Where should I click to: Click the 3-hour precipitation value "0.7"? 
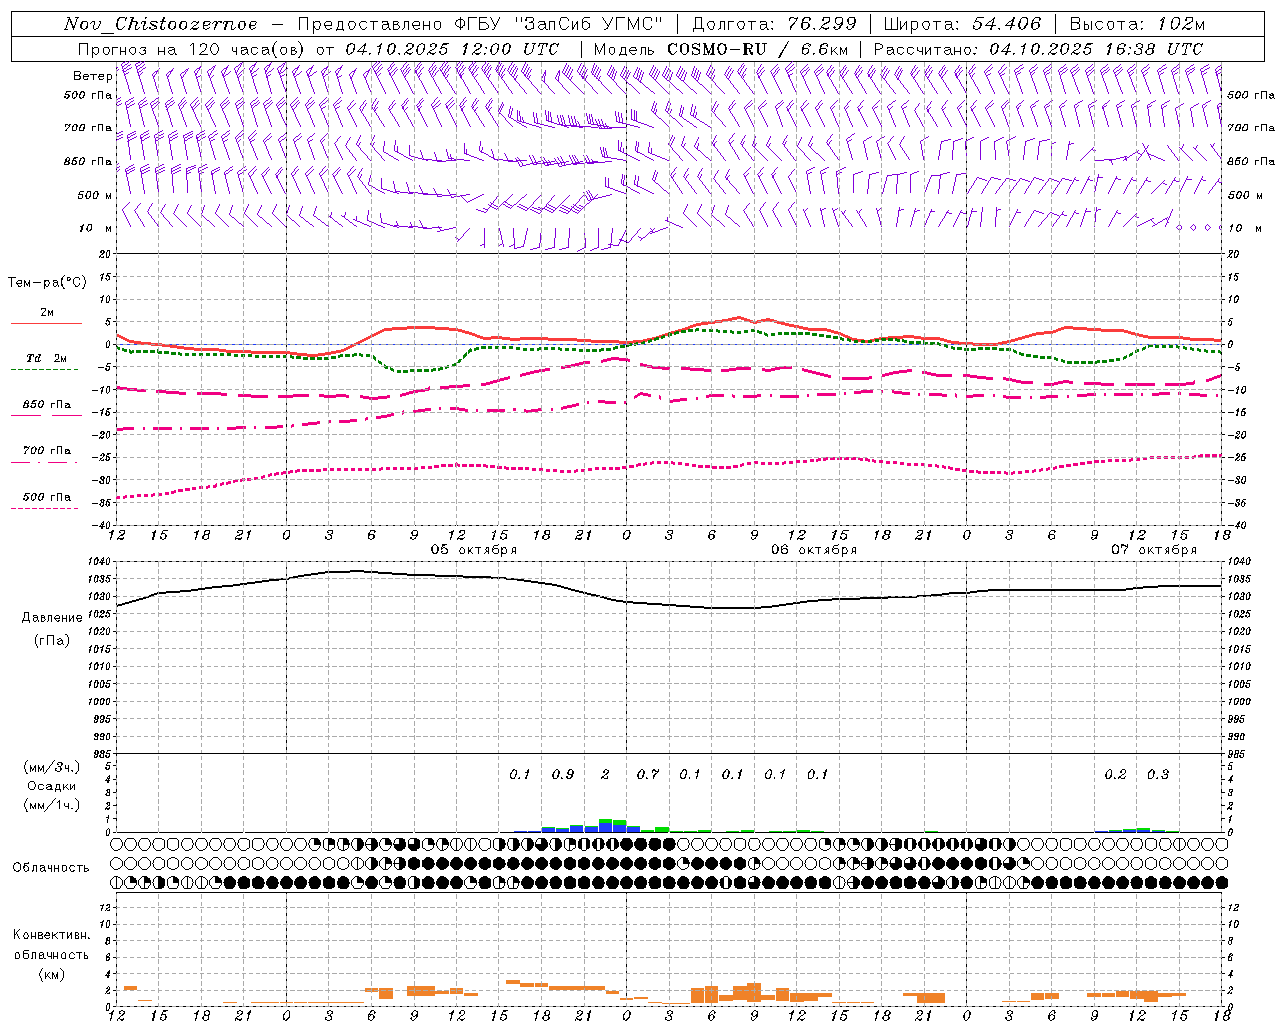coord(648,774)
